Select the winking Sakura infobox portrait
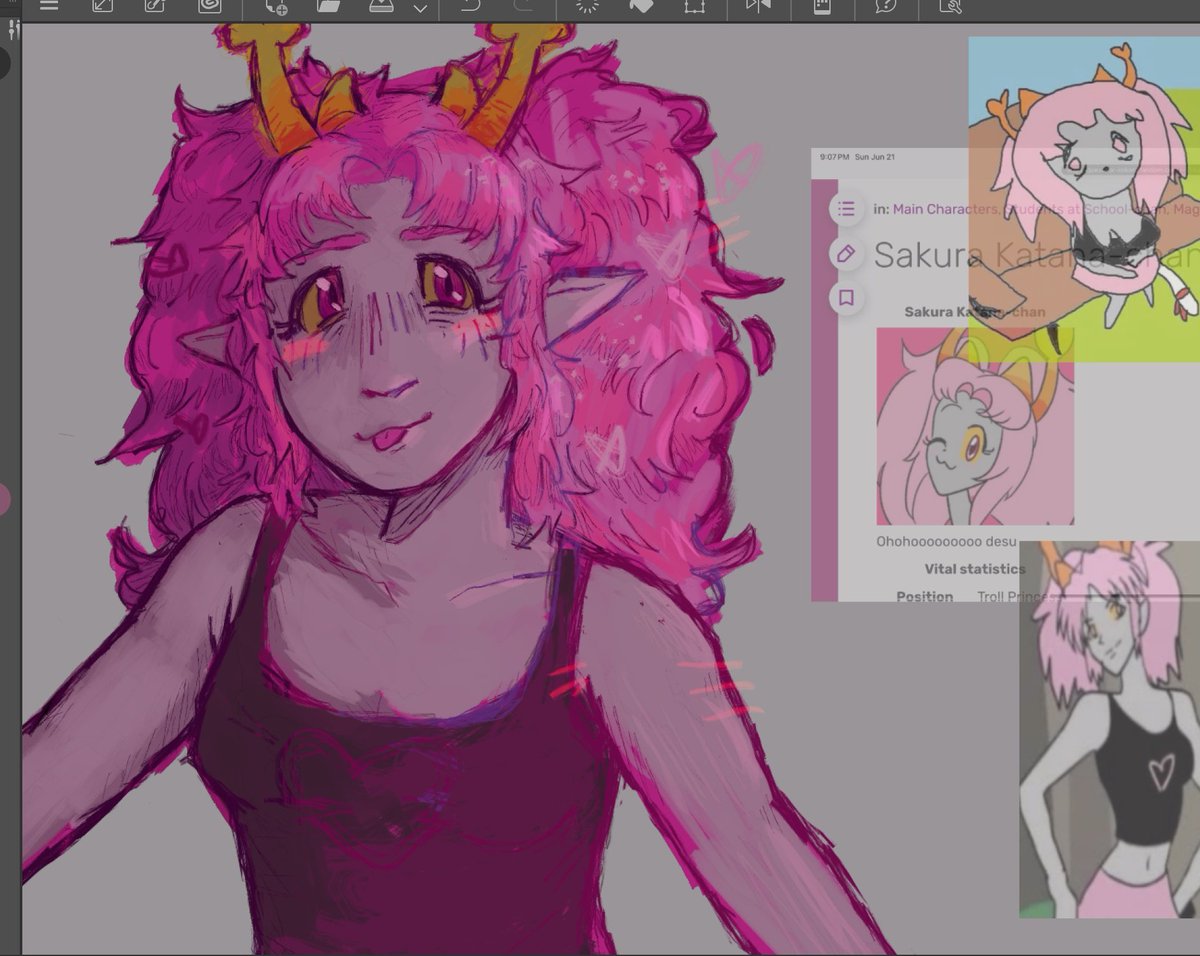Image resolution: width=1200 pixels, height=956 pixels. click(x=975, y=426)
